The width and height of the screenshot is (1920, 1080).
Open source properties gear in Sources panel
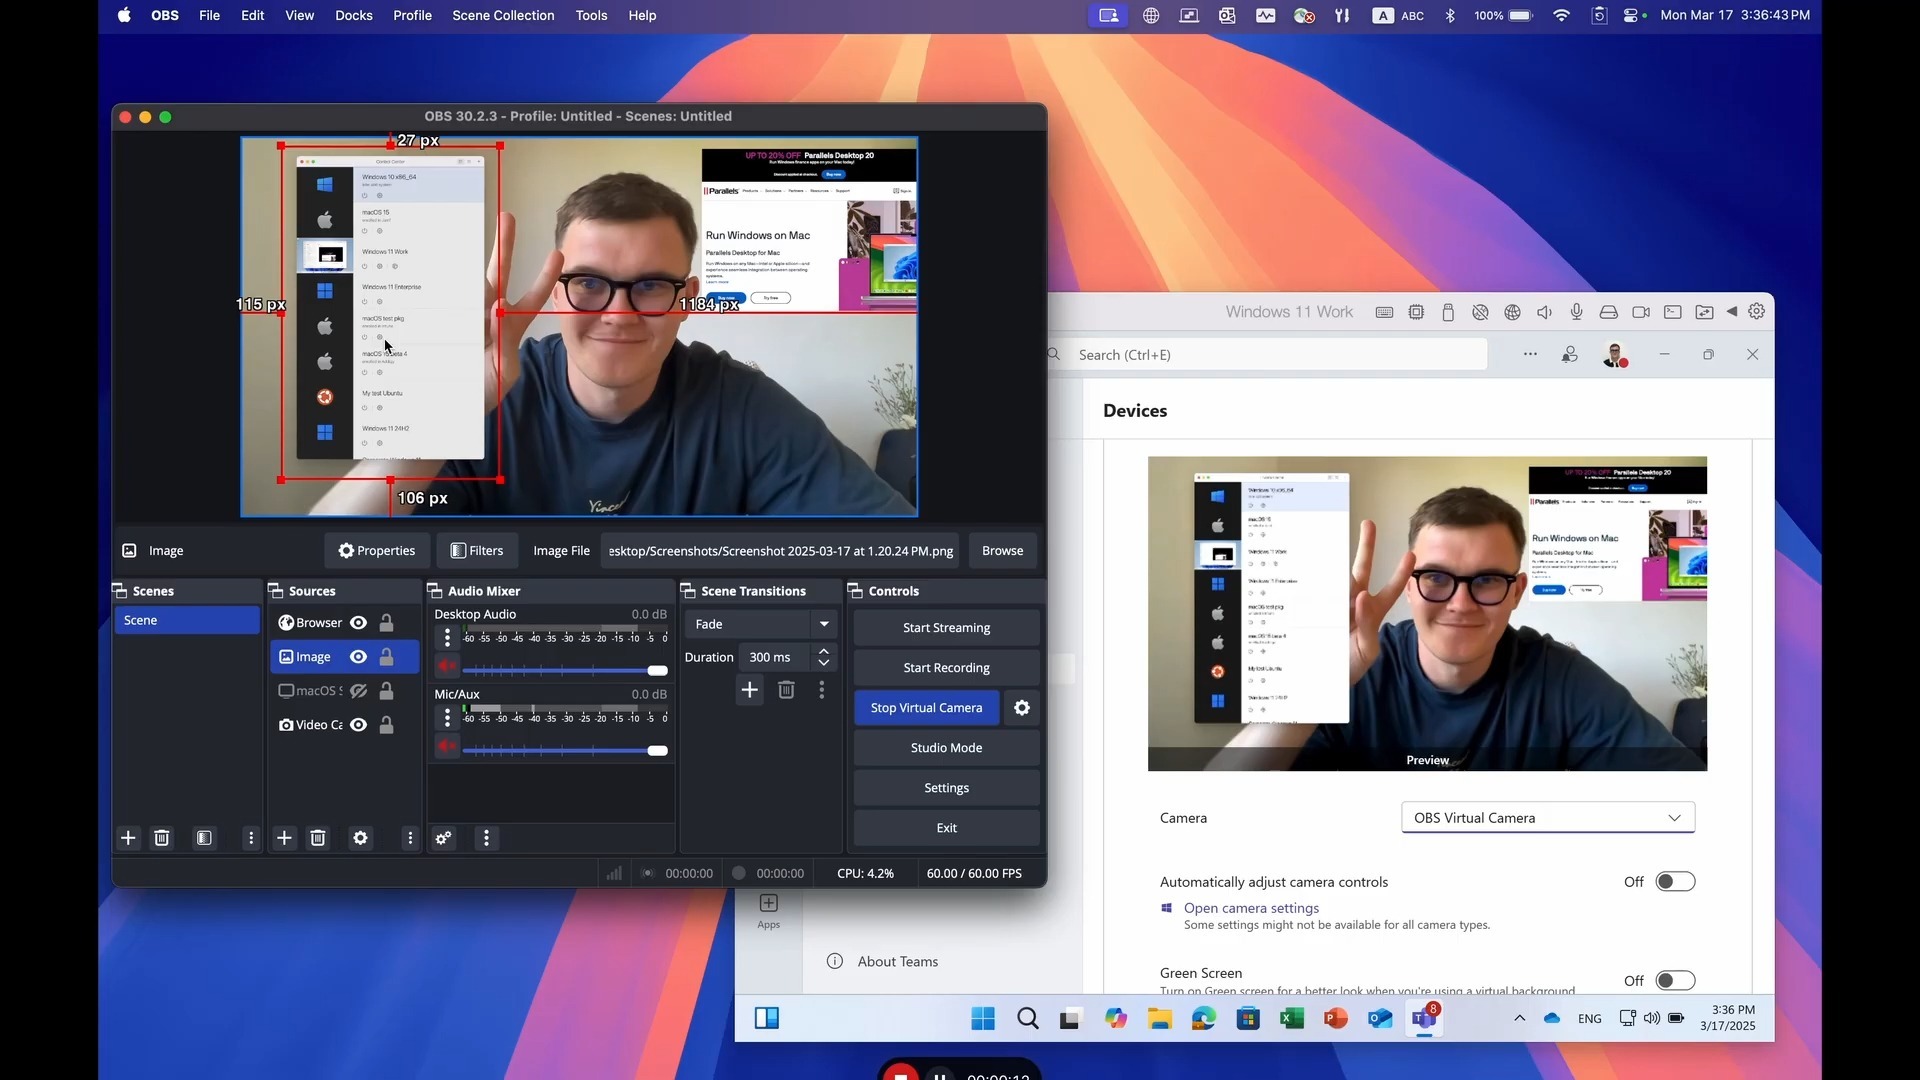click(x=361, y=838)
